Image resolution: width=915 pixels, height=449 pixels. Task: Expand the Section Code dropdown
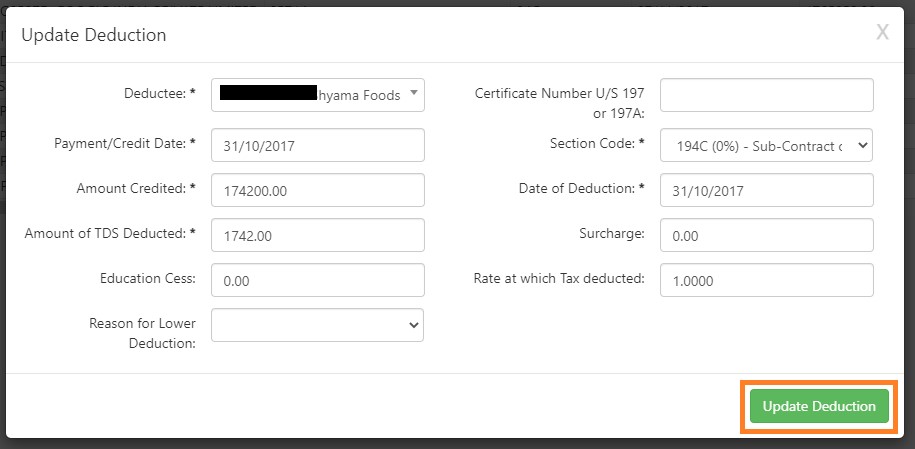point(767,145)
